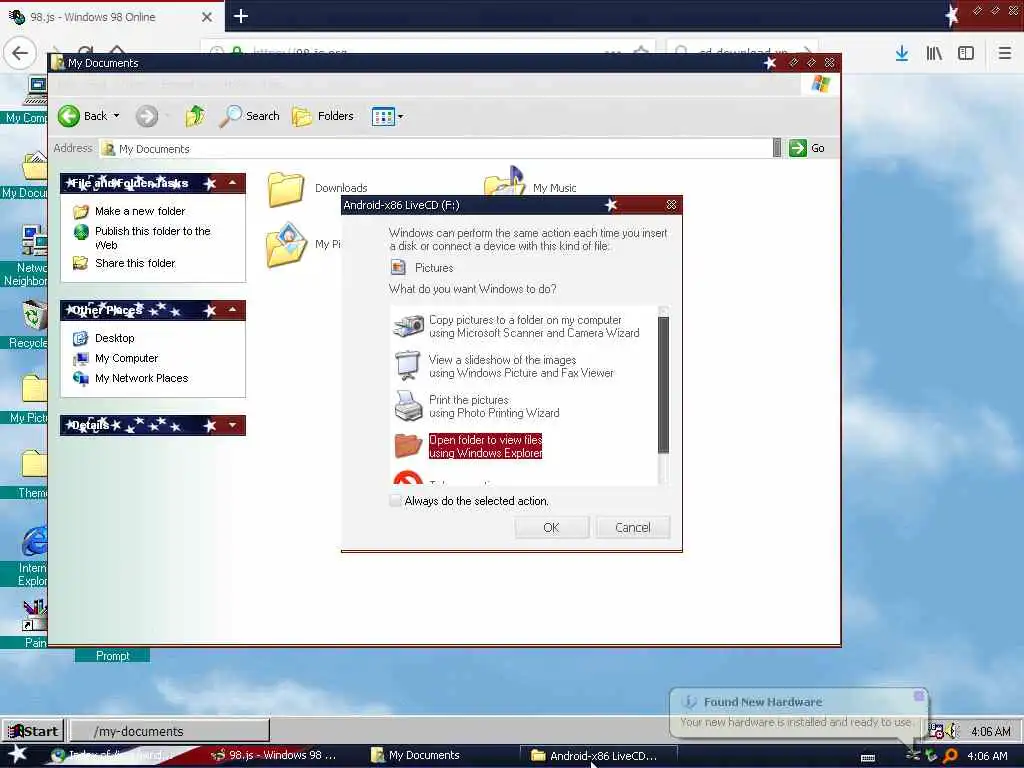Screen dimensions: 1024x768
Task: Click the action list scrollbar thumb
Action: pos(664,385)
